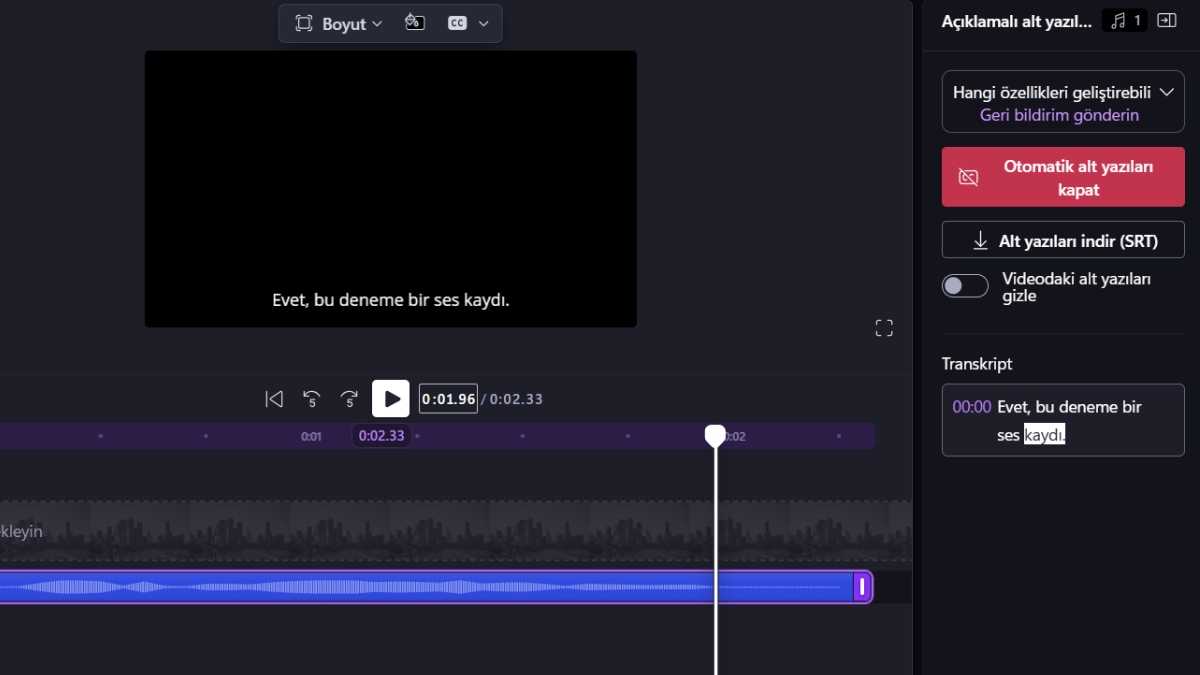
Task: Expand 'Hangi özellikleri geliştirebili' feedback box
Action: pos(1166,92)
